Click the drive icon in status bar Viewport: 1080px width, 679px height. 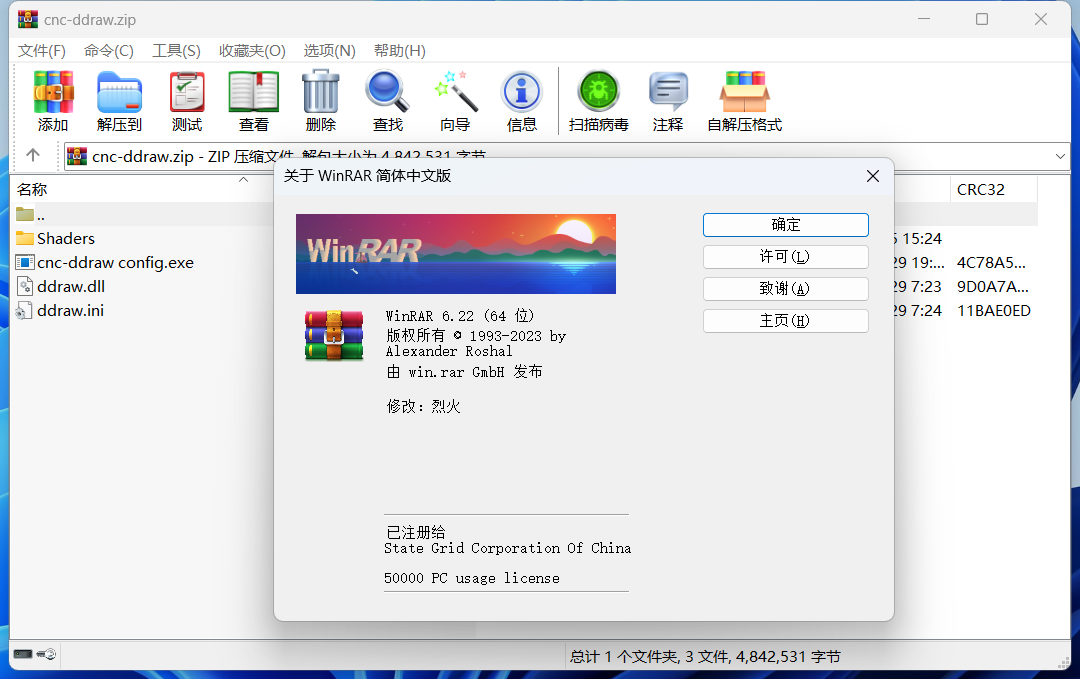pyautogui.click(x=23, y=654)
